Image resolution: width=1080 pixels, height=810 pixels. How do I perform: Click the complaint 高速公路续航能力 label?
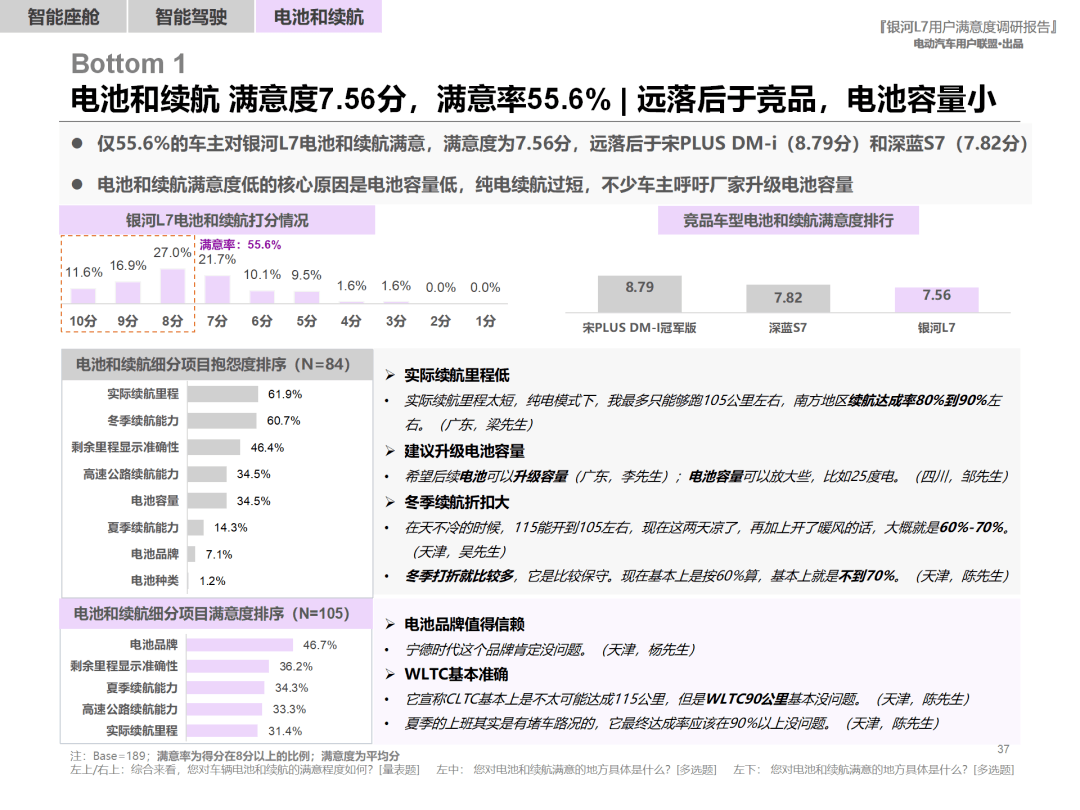pyautogui.click(x=131, y=475)
